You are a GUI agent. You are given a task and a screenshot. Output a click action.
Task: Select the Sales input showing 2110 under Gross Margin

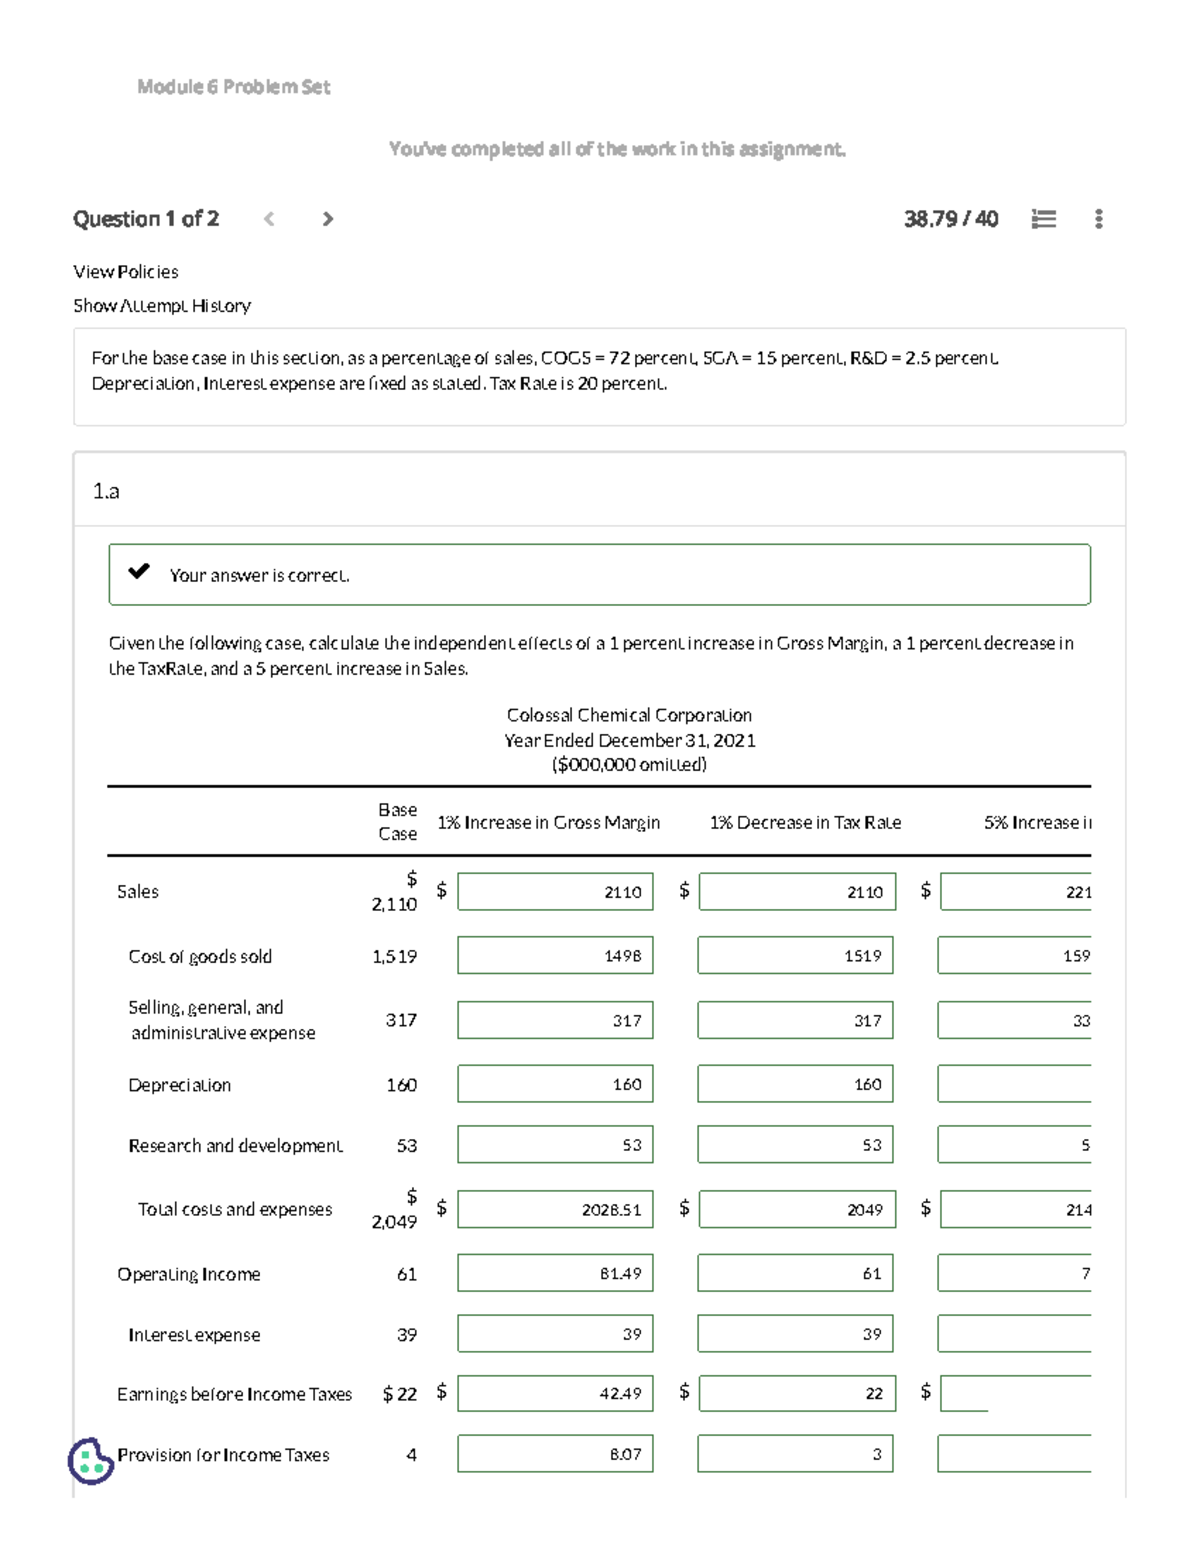(554, 890)
